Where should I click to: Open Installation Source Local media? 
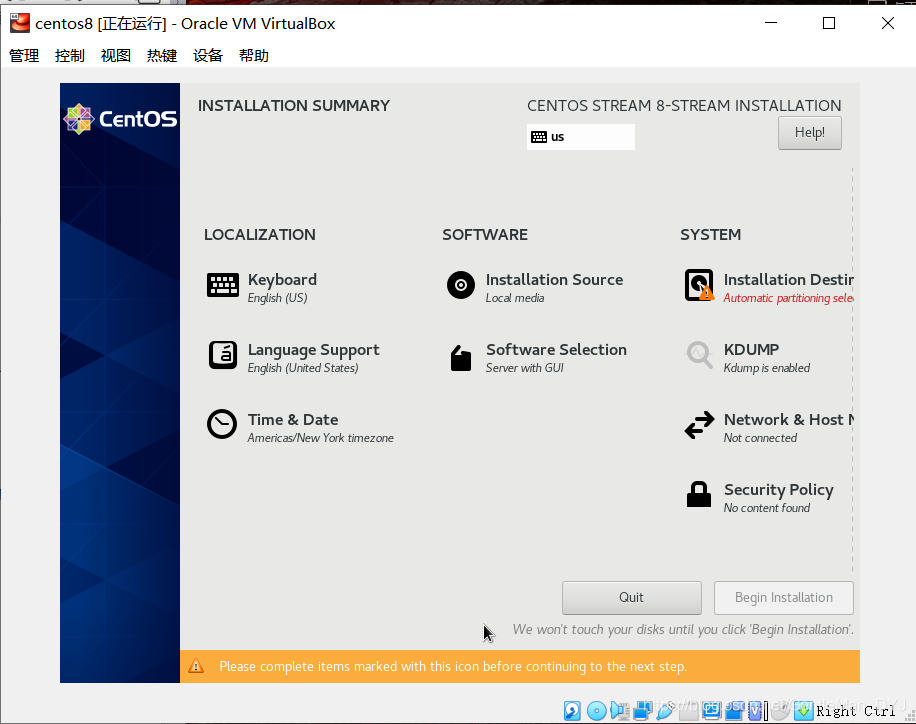(x=535, y=287)
